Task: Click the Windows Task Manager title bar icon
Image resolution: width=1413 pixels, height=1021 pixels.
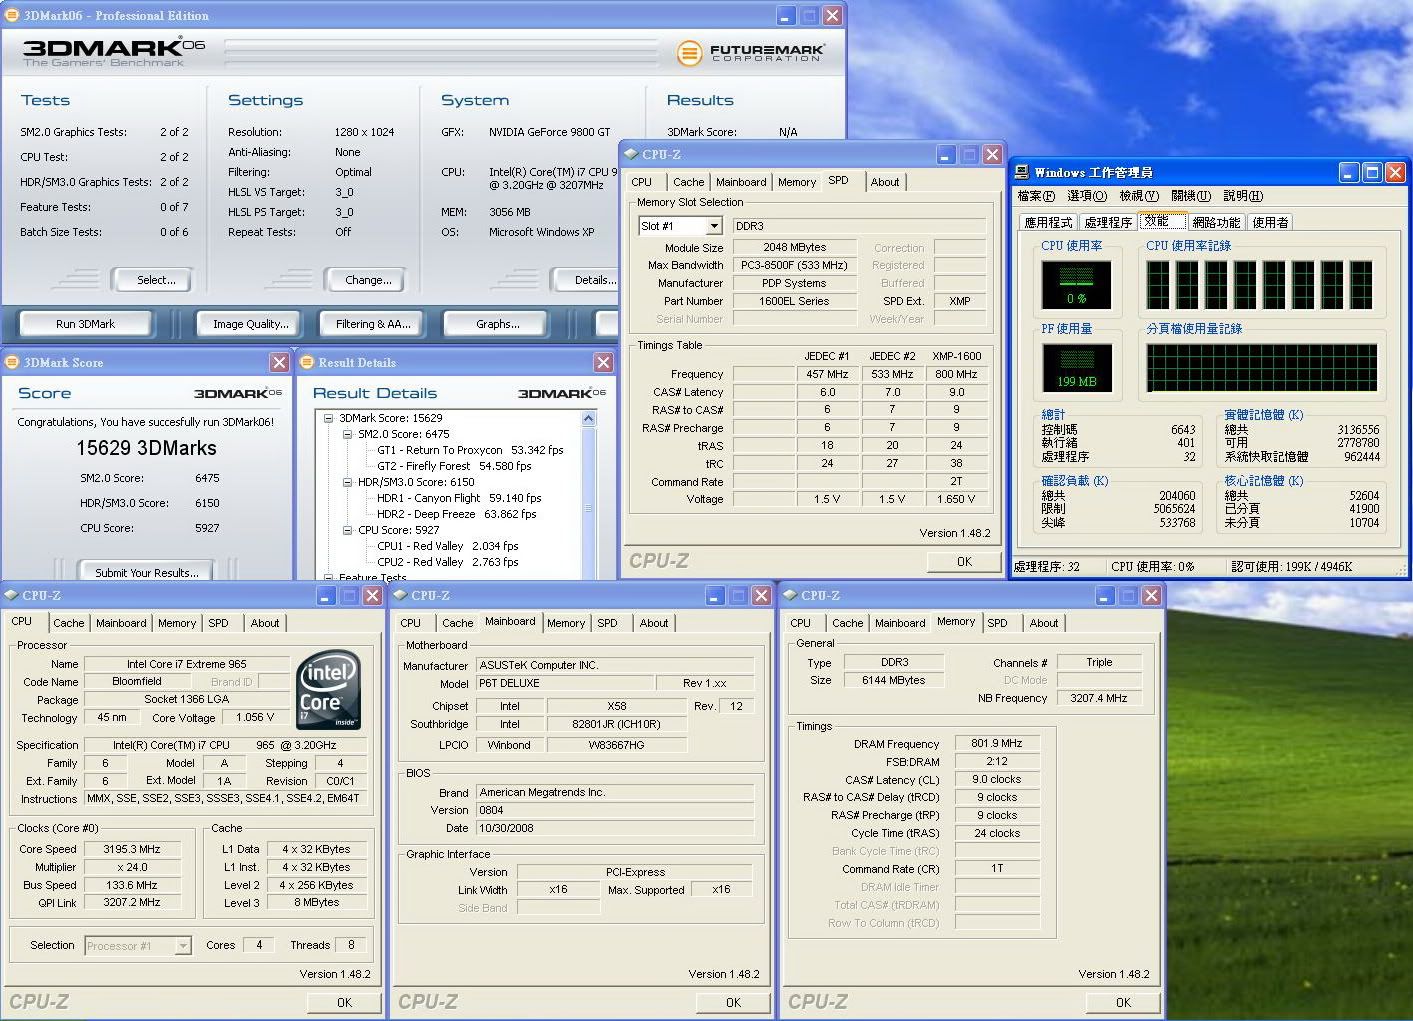Action: pyautogui.click(x=1022, y=172)
